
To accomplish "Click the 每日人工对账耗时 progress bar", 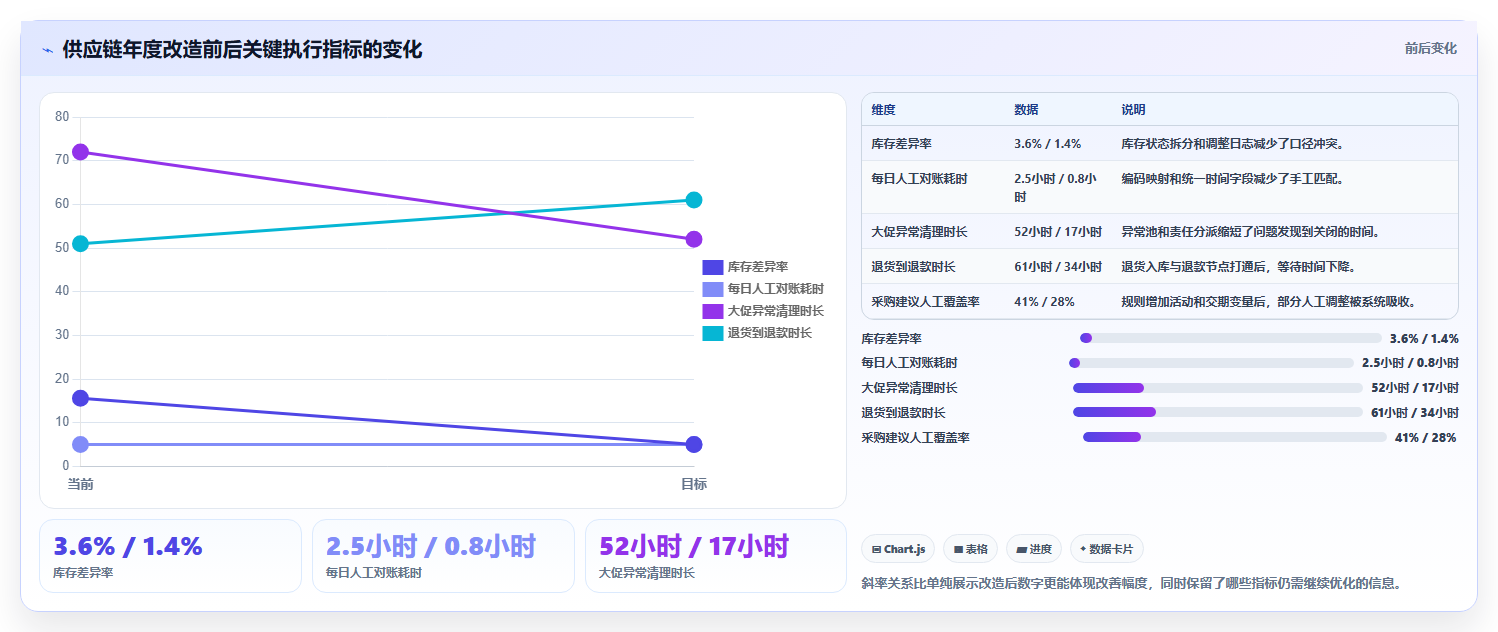I will (x=1211, y=363).
